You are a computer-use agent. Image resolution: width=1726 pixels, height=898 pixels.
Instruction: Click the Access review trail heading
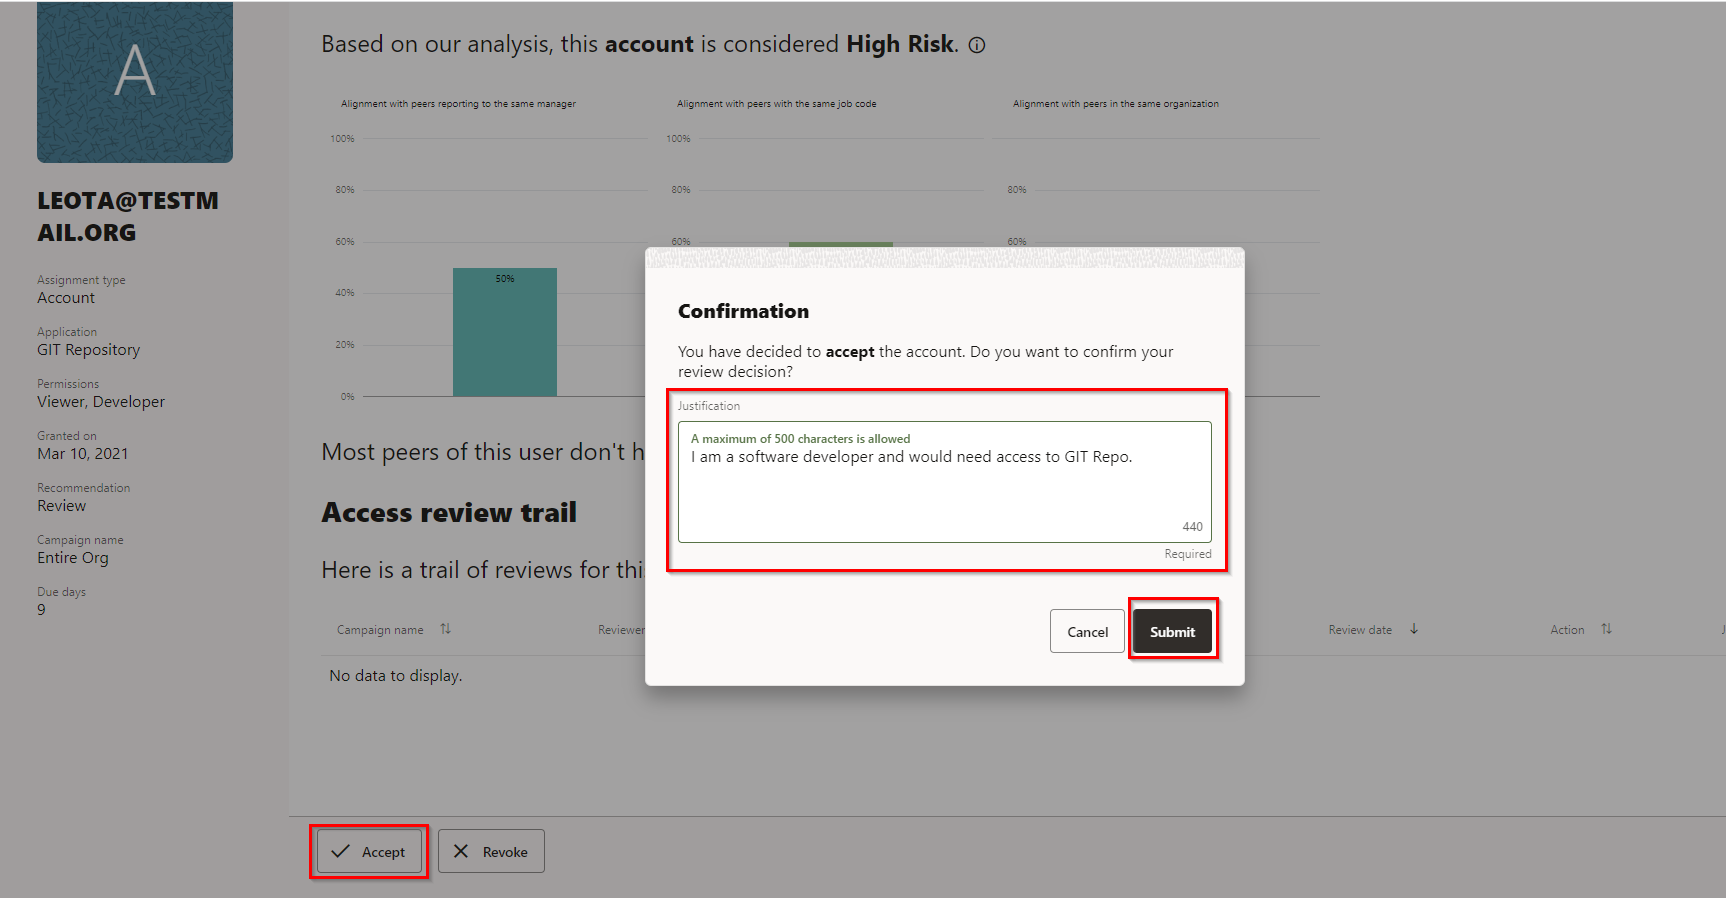[x=449, y=513]
